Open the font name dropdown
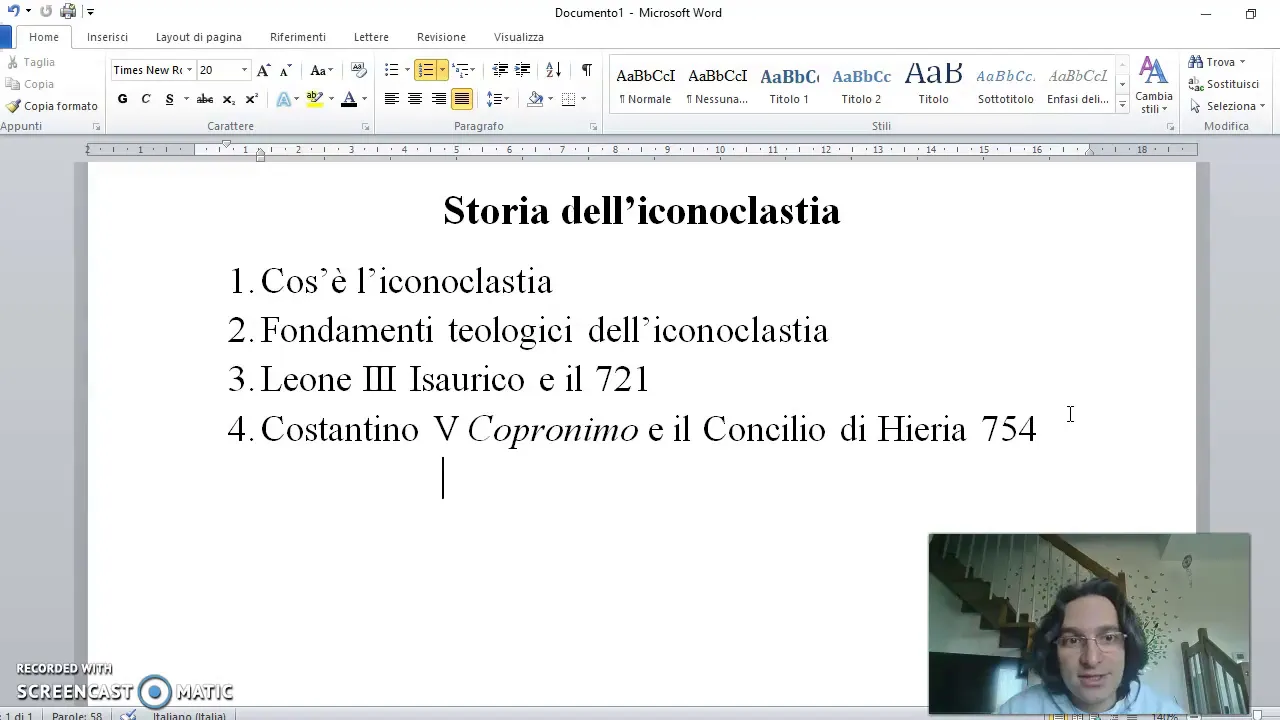This screenshot has height=720, width=1280. [x=190, y=70]
